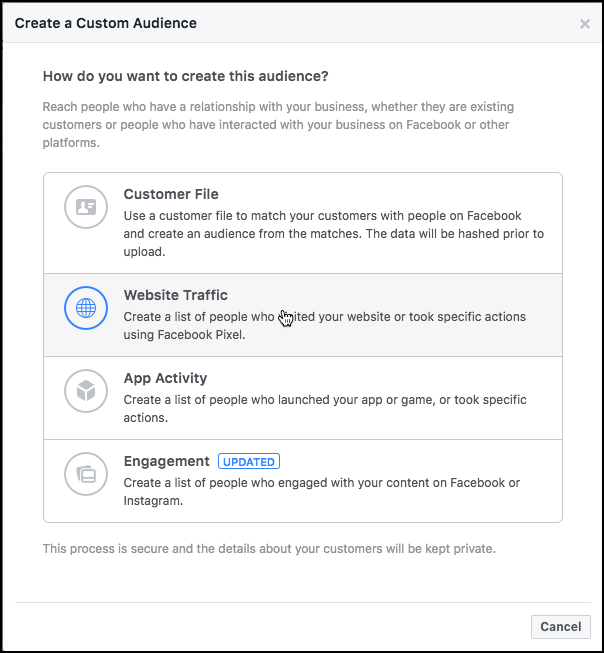604x653 pixels.
Task: Close the dialog with the X icon
Action: [x=585, y=24]
